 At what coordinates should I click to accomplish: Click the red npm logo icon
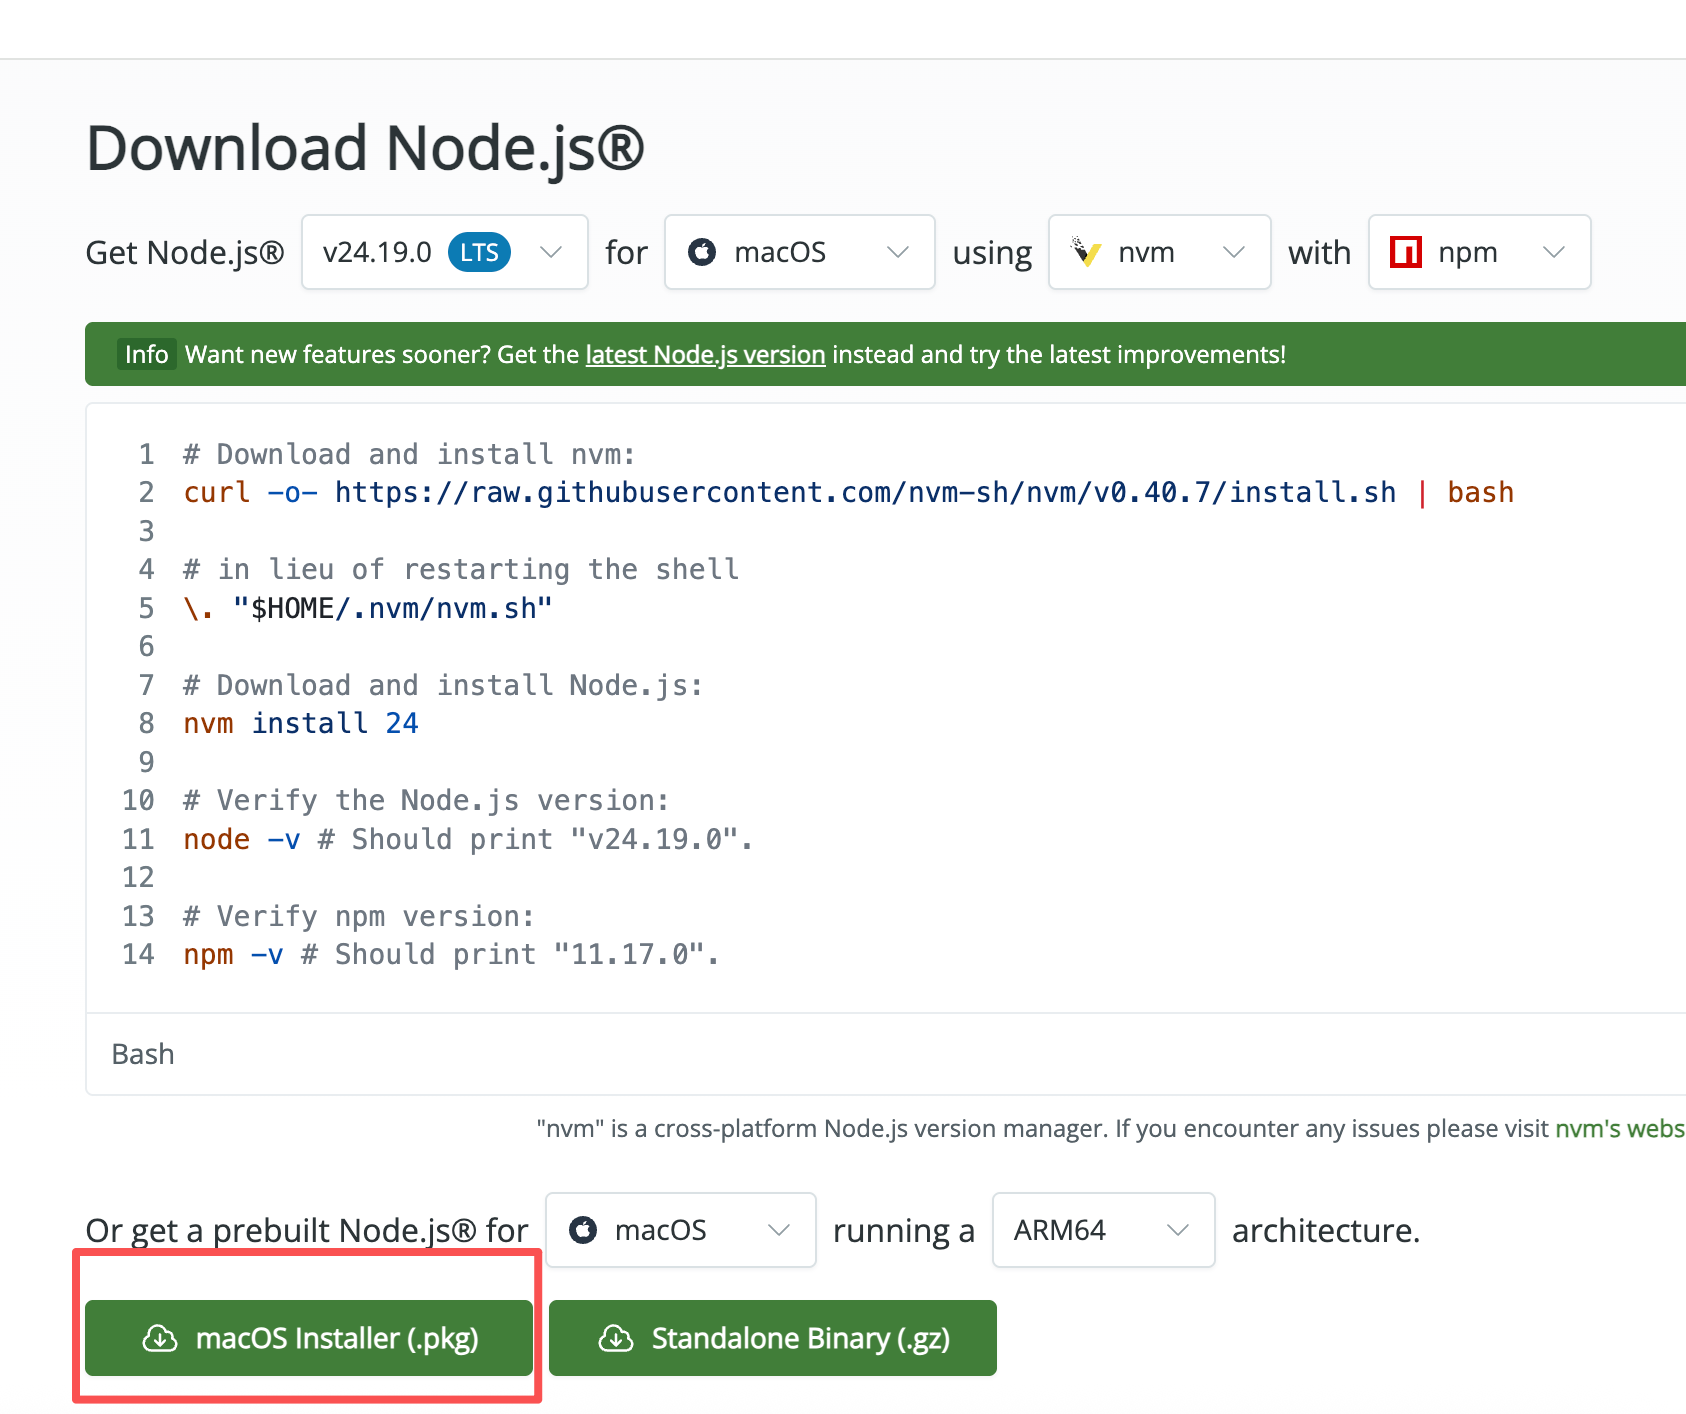[x=1406, y=252]
